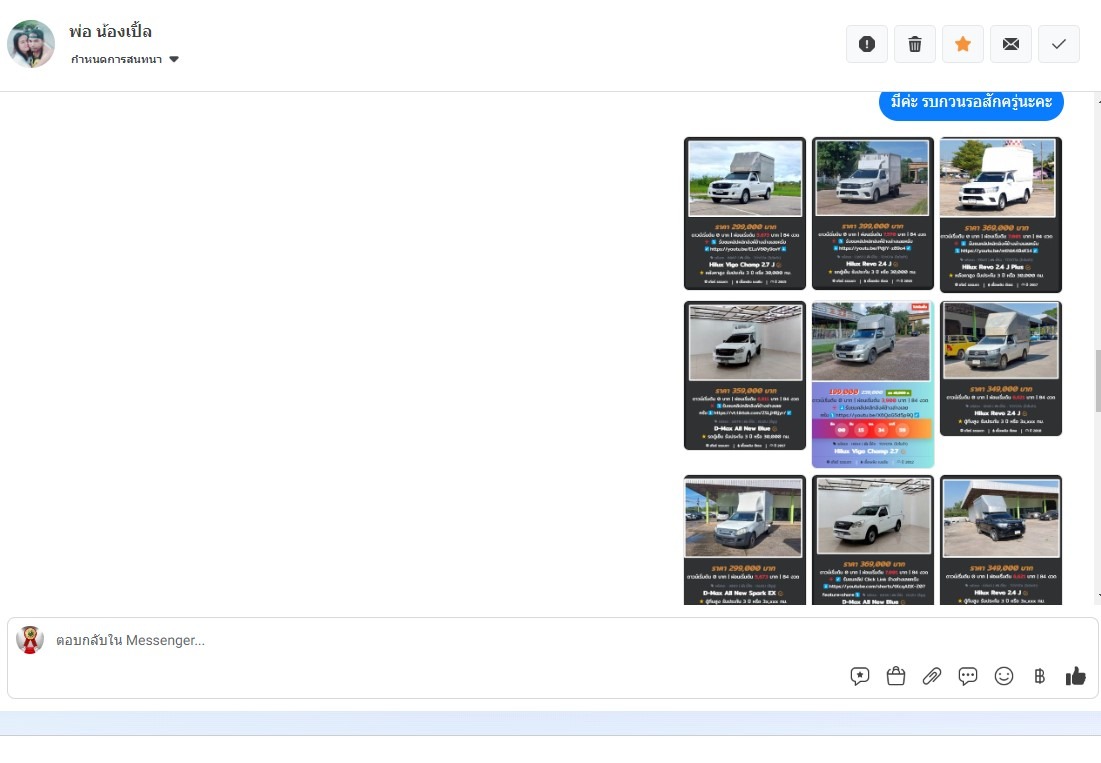This screenshot has height=763, width=1101.
Task: Open saved replies star-bubble icon
Action: 860,676
